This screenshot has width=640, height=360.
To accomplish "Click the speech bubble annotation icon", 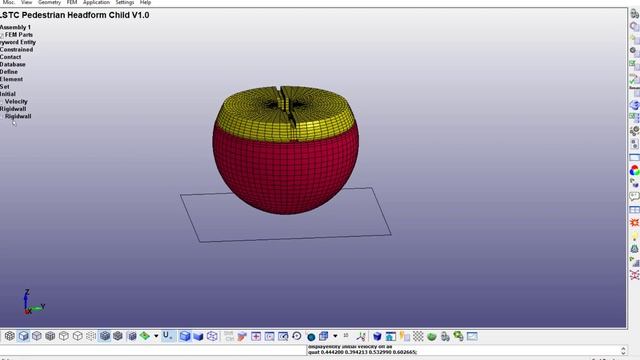I will pyautogui.click(x=634, y=196).
